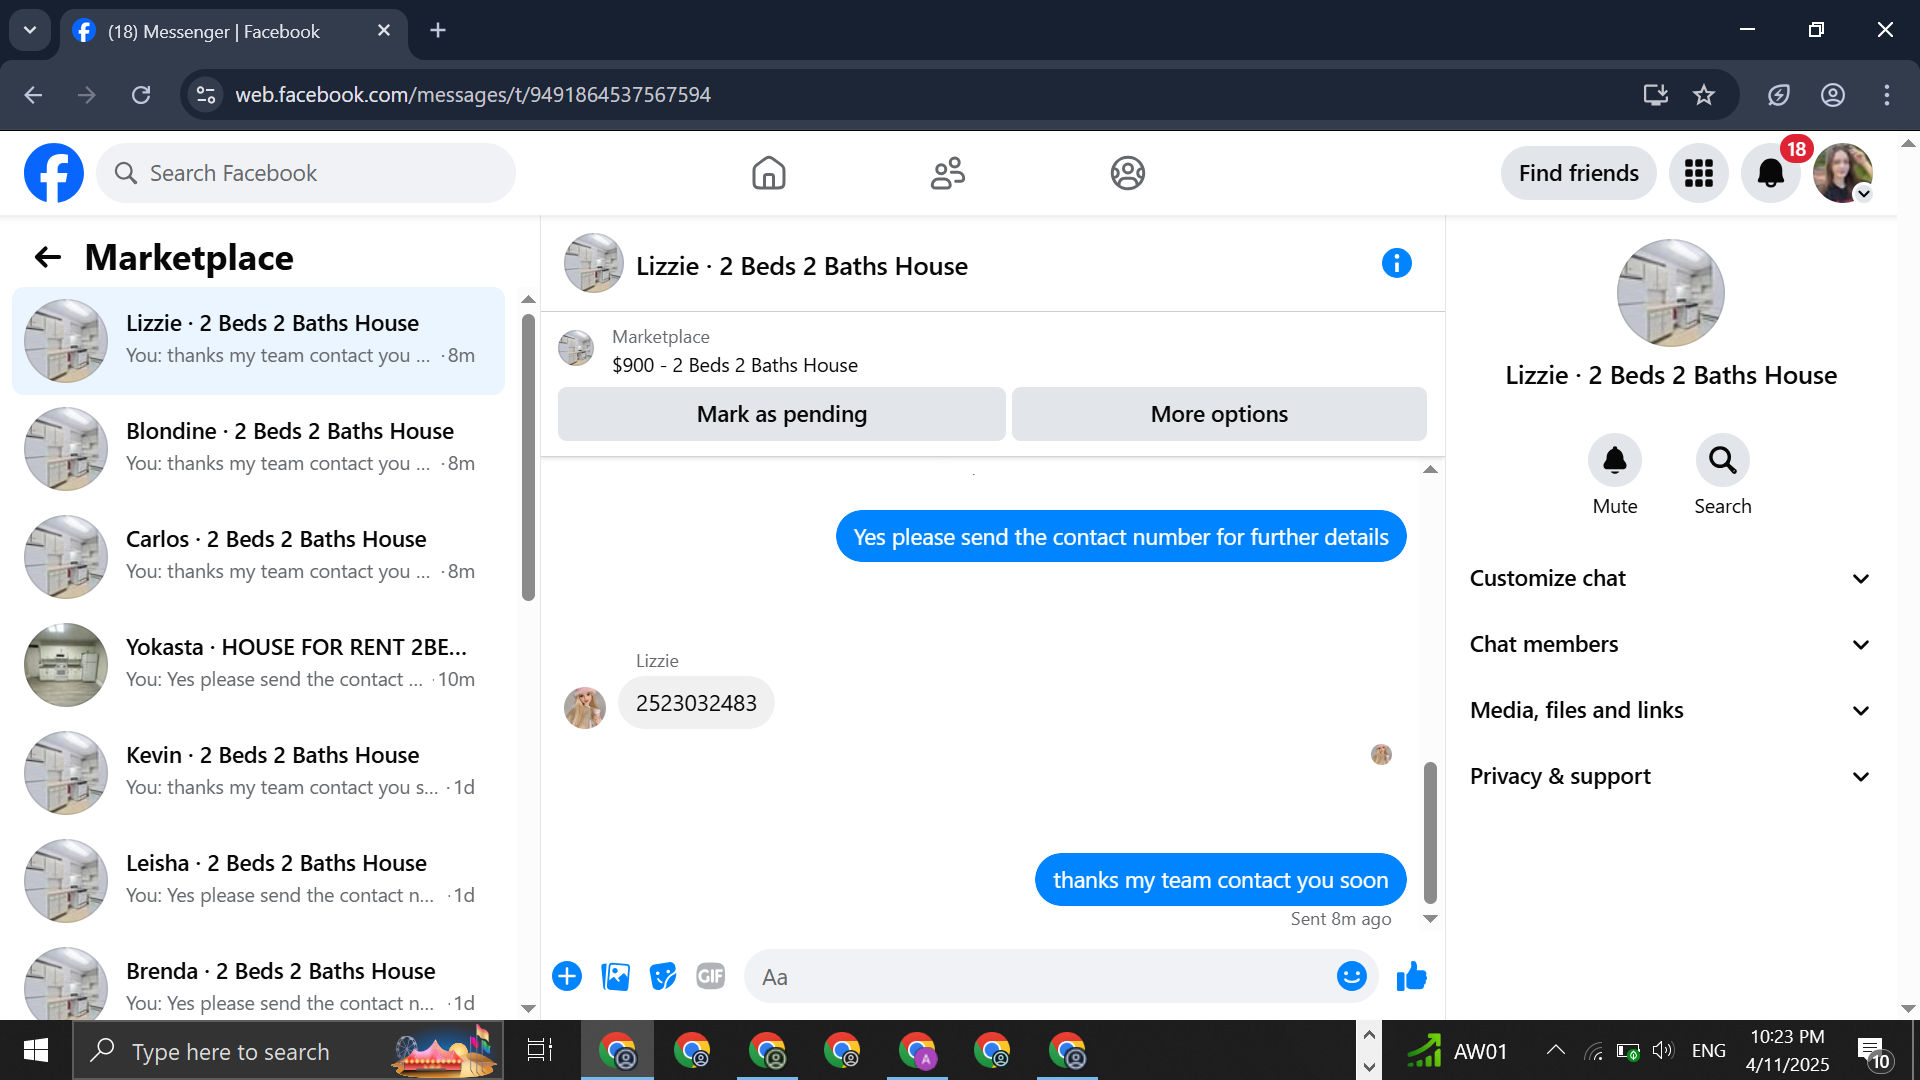Open the Windows notification center
Screen dimensions: 1920x1080
point(1873,1052)
